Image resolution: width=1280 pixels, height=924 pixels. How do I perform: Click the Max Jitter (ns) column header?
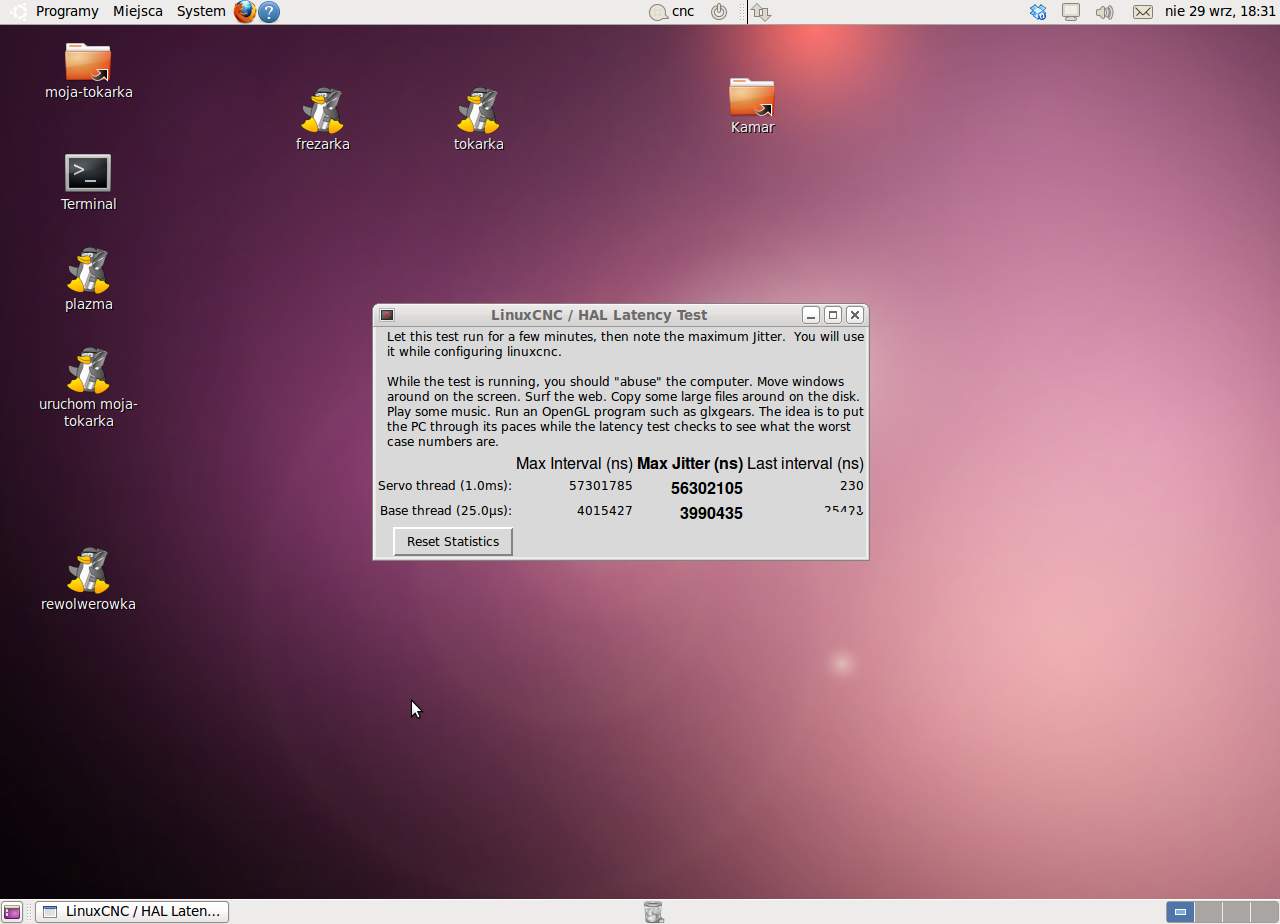tap(690, 464)
